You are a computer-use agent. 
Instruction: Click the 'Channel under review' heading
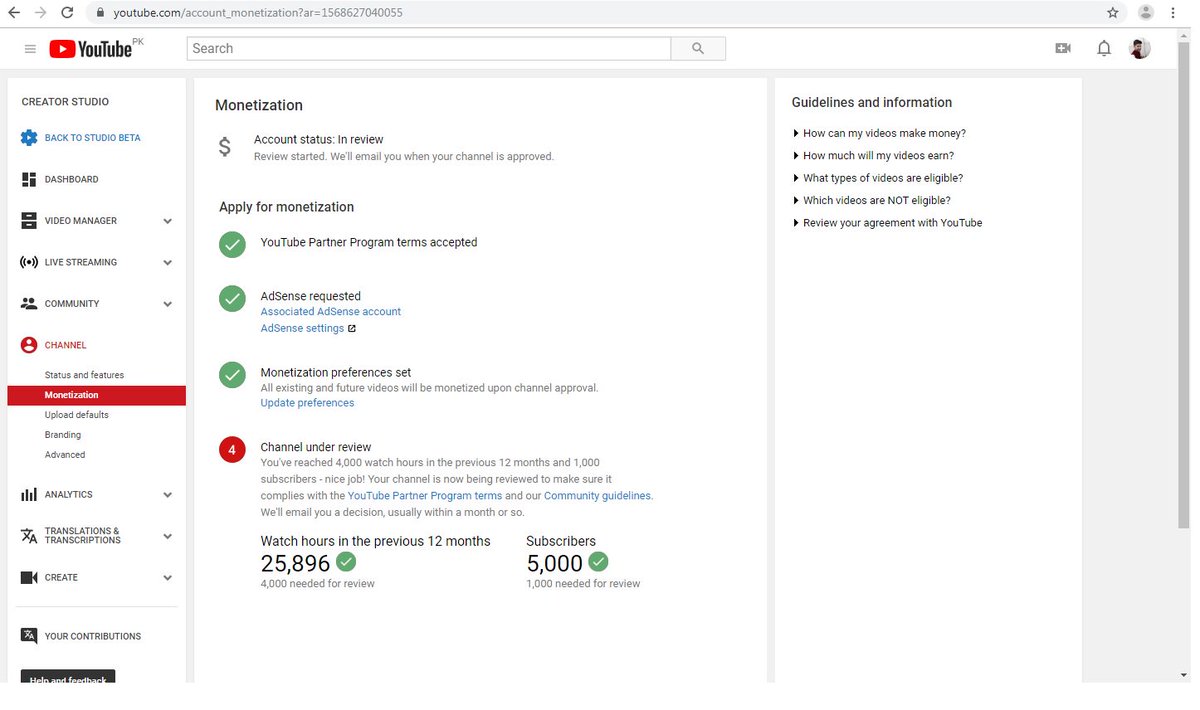(316, 447)
